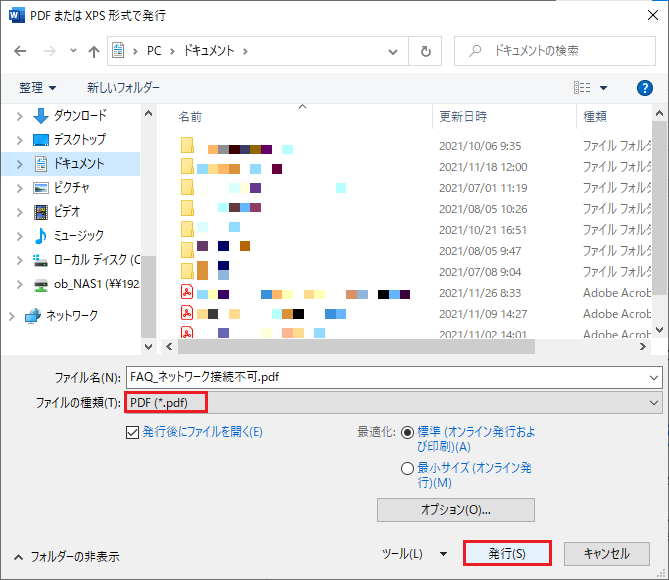Select the 標準 optimization radio button
This screenshot has width=669, height=580.
407,433
